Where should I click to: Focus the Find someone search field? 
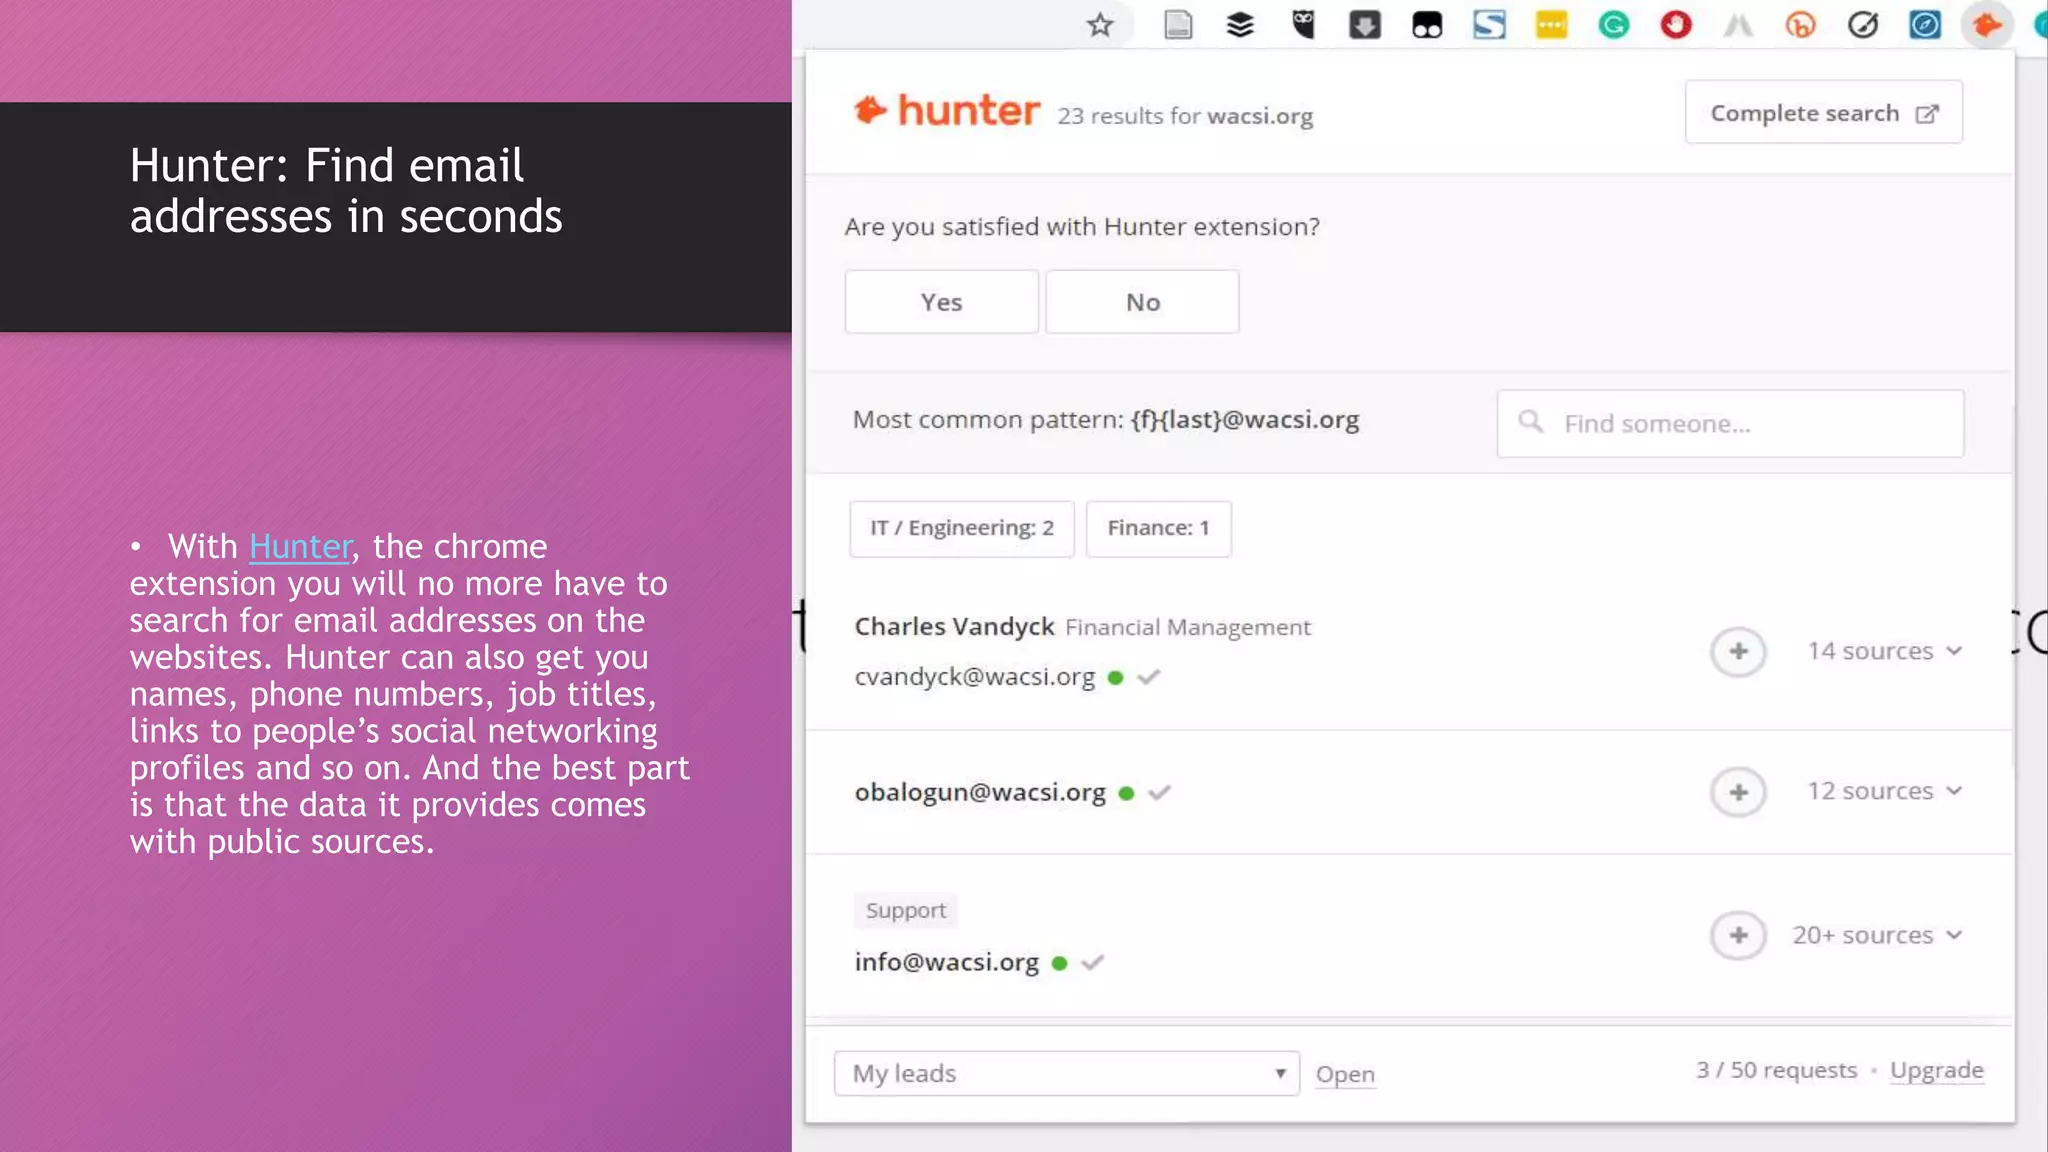pos(1730,424)
